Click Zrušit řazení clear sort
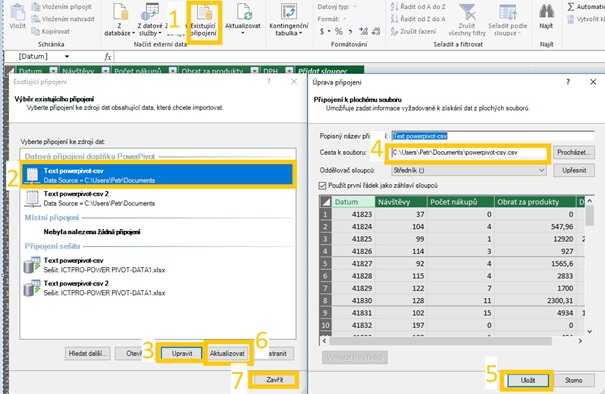 point(413,31)
